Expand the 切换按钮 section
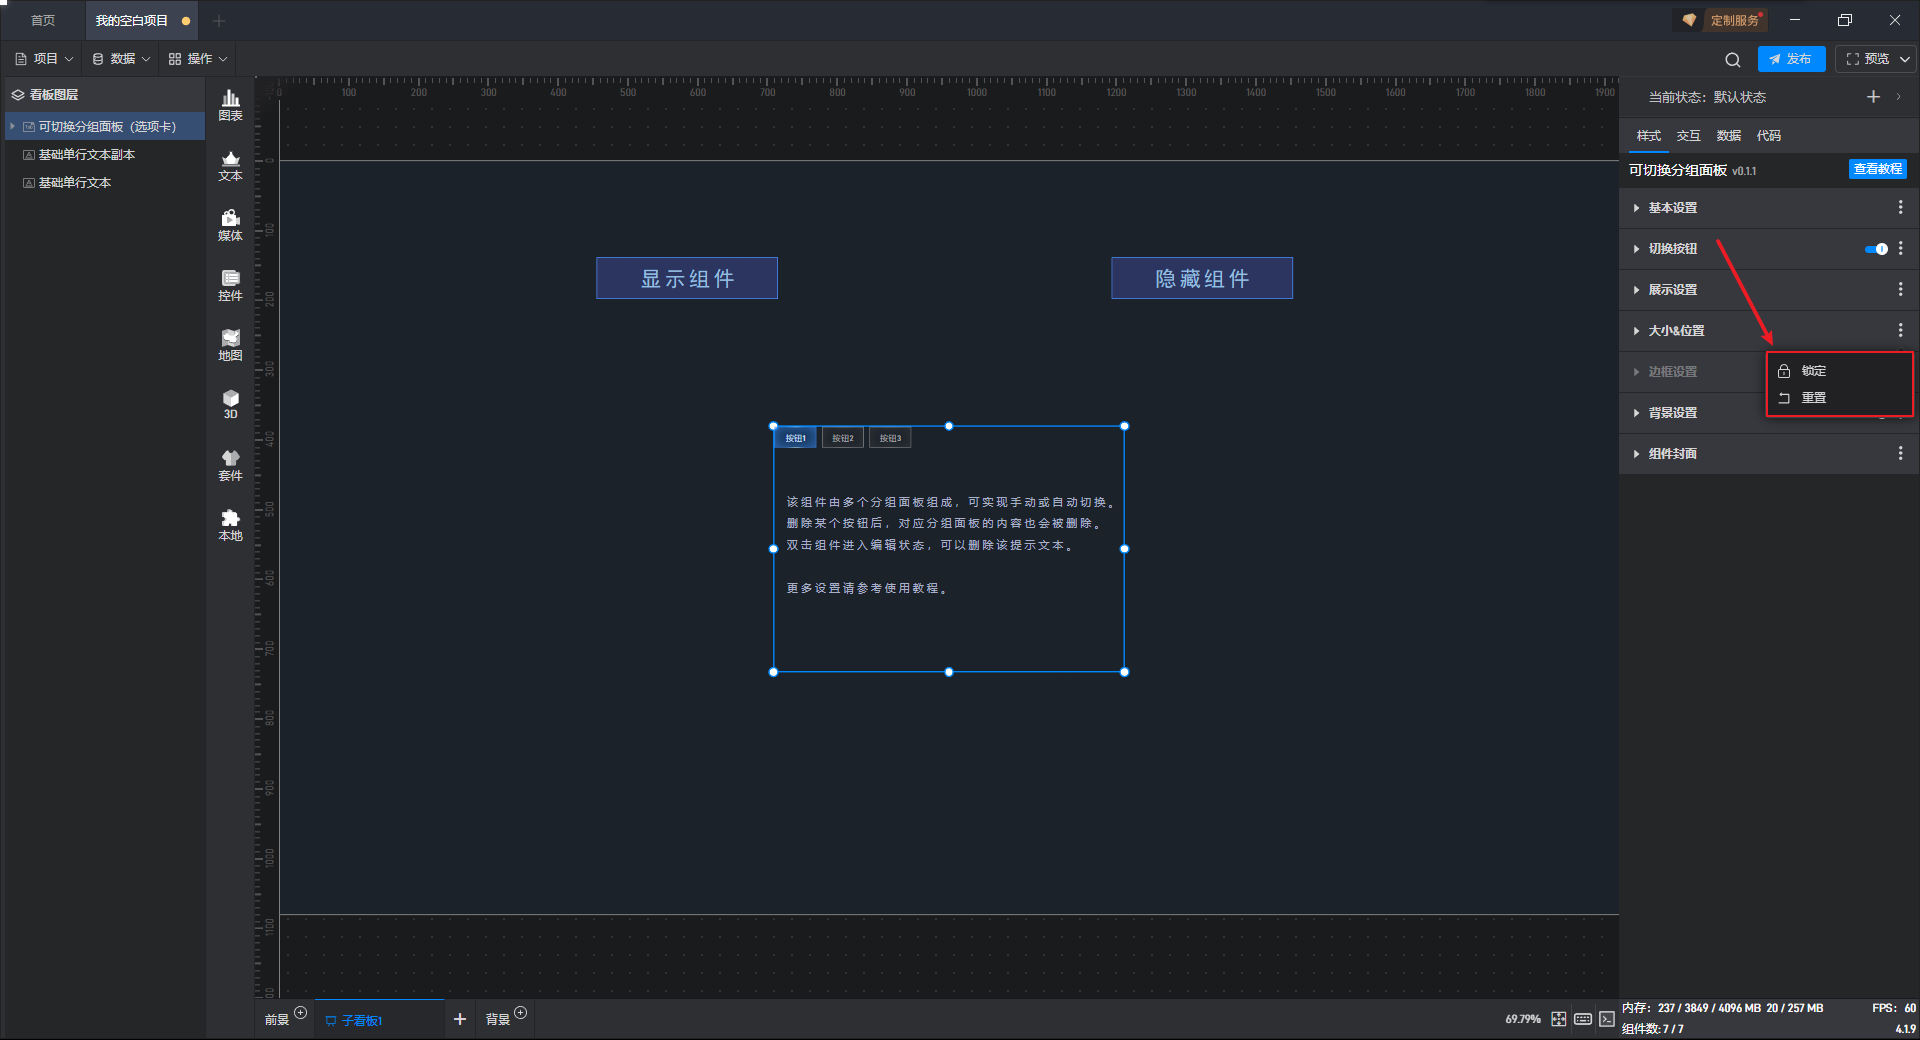Image resolution: width=1920 pixels, height=1040 pixels. 1636,249
